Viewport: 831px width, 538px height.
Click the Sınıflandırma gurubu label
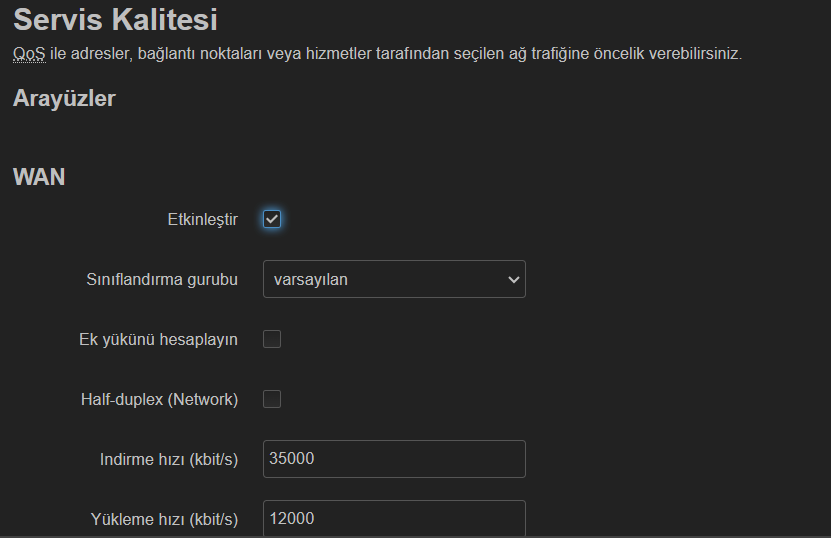click(162, 279)
